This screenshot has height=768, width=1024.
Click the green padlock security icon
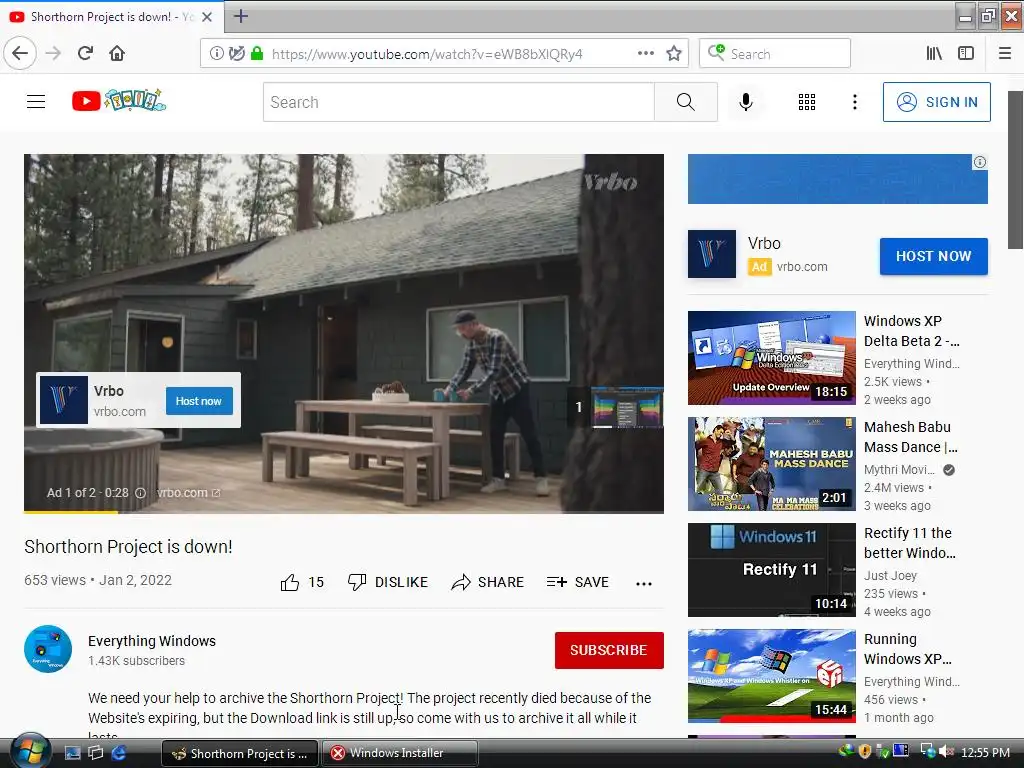click(257, 54)
